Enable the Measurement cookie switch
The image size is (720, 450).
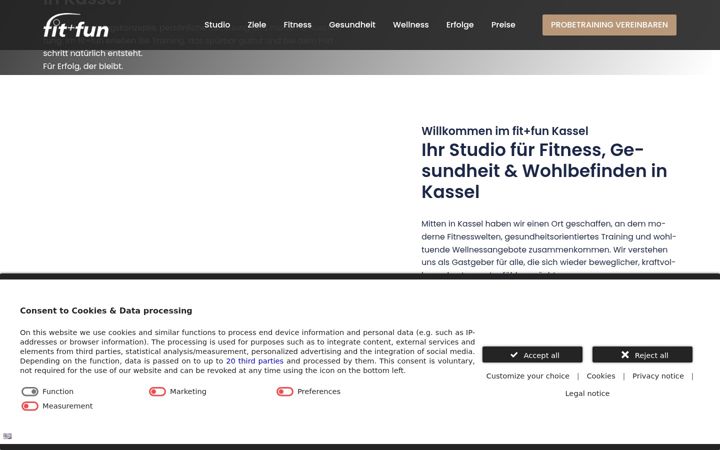(x=30, y=406)
